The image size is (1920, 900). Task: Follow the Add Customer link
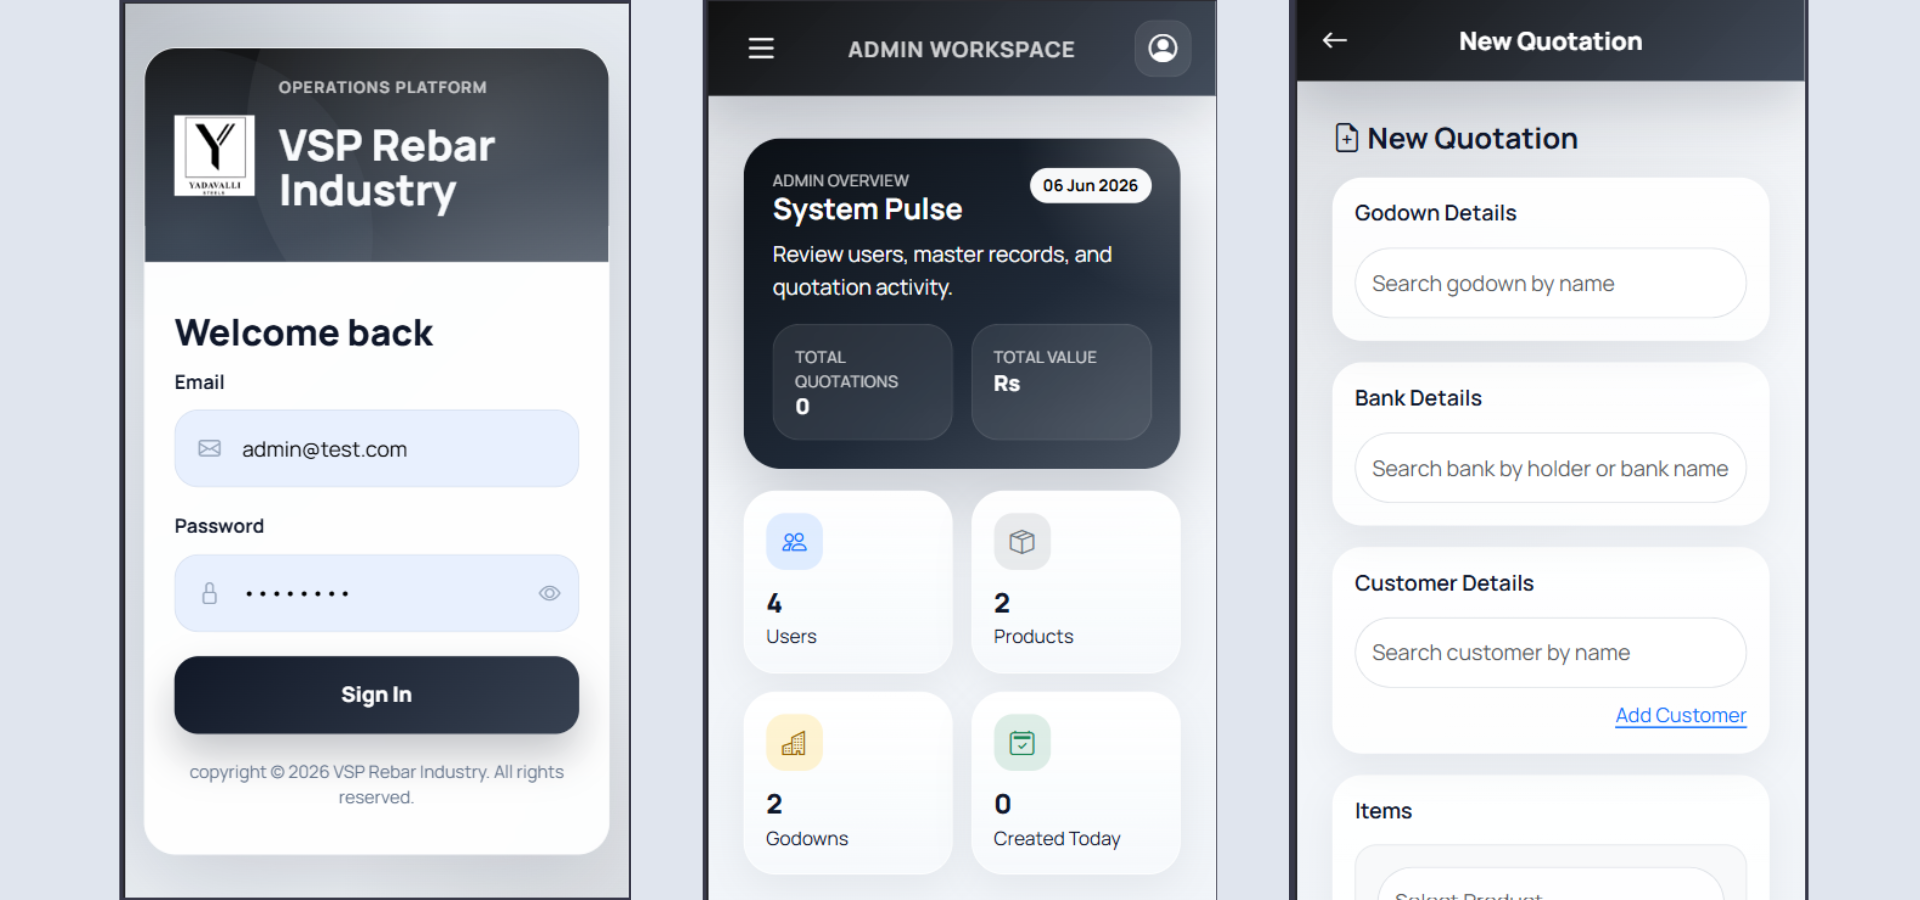[x=1680, y=716]
